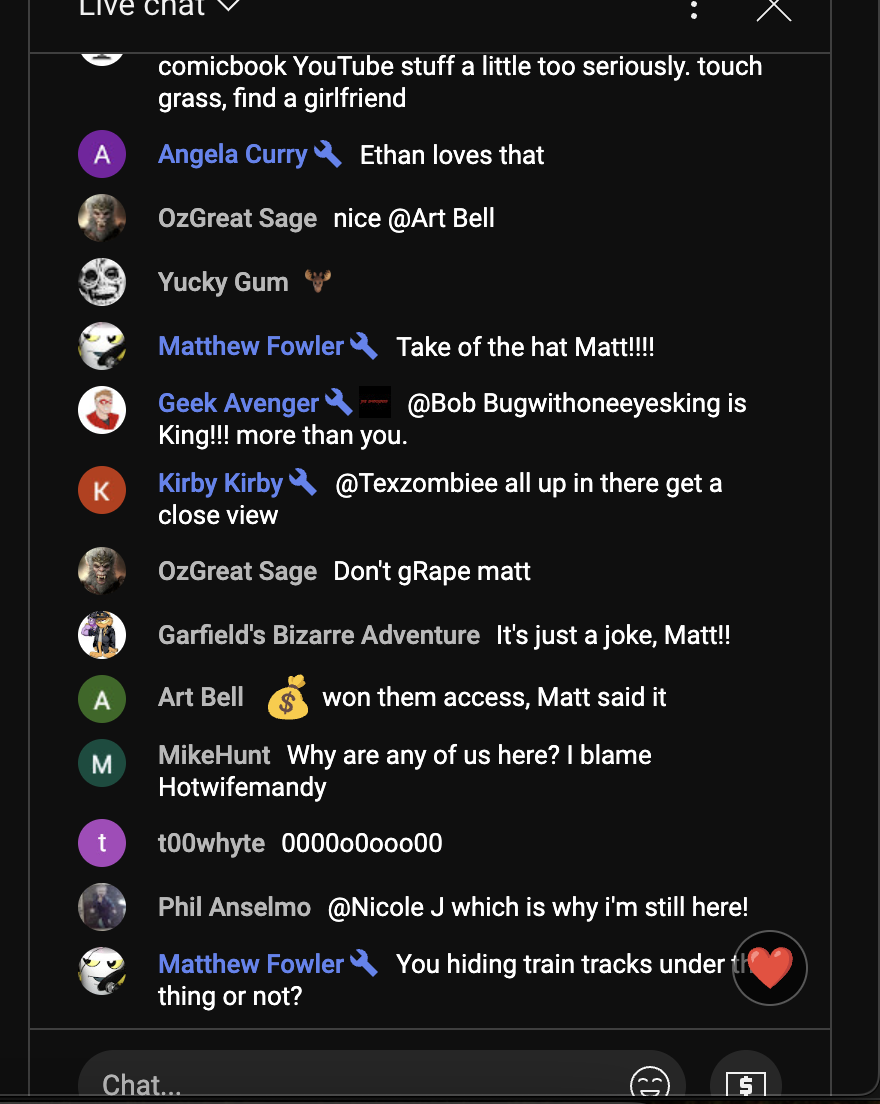Open the Super Chat dollar button
The height and width of the screenshot is (1104, 880).
746,1083
